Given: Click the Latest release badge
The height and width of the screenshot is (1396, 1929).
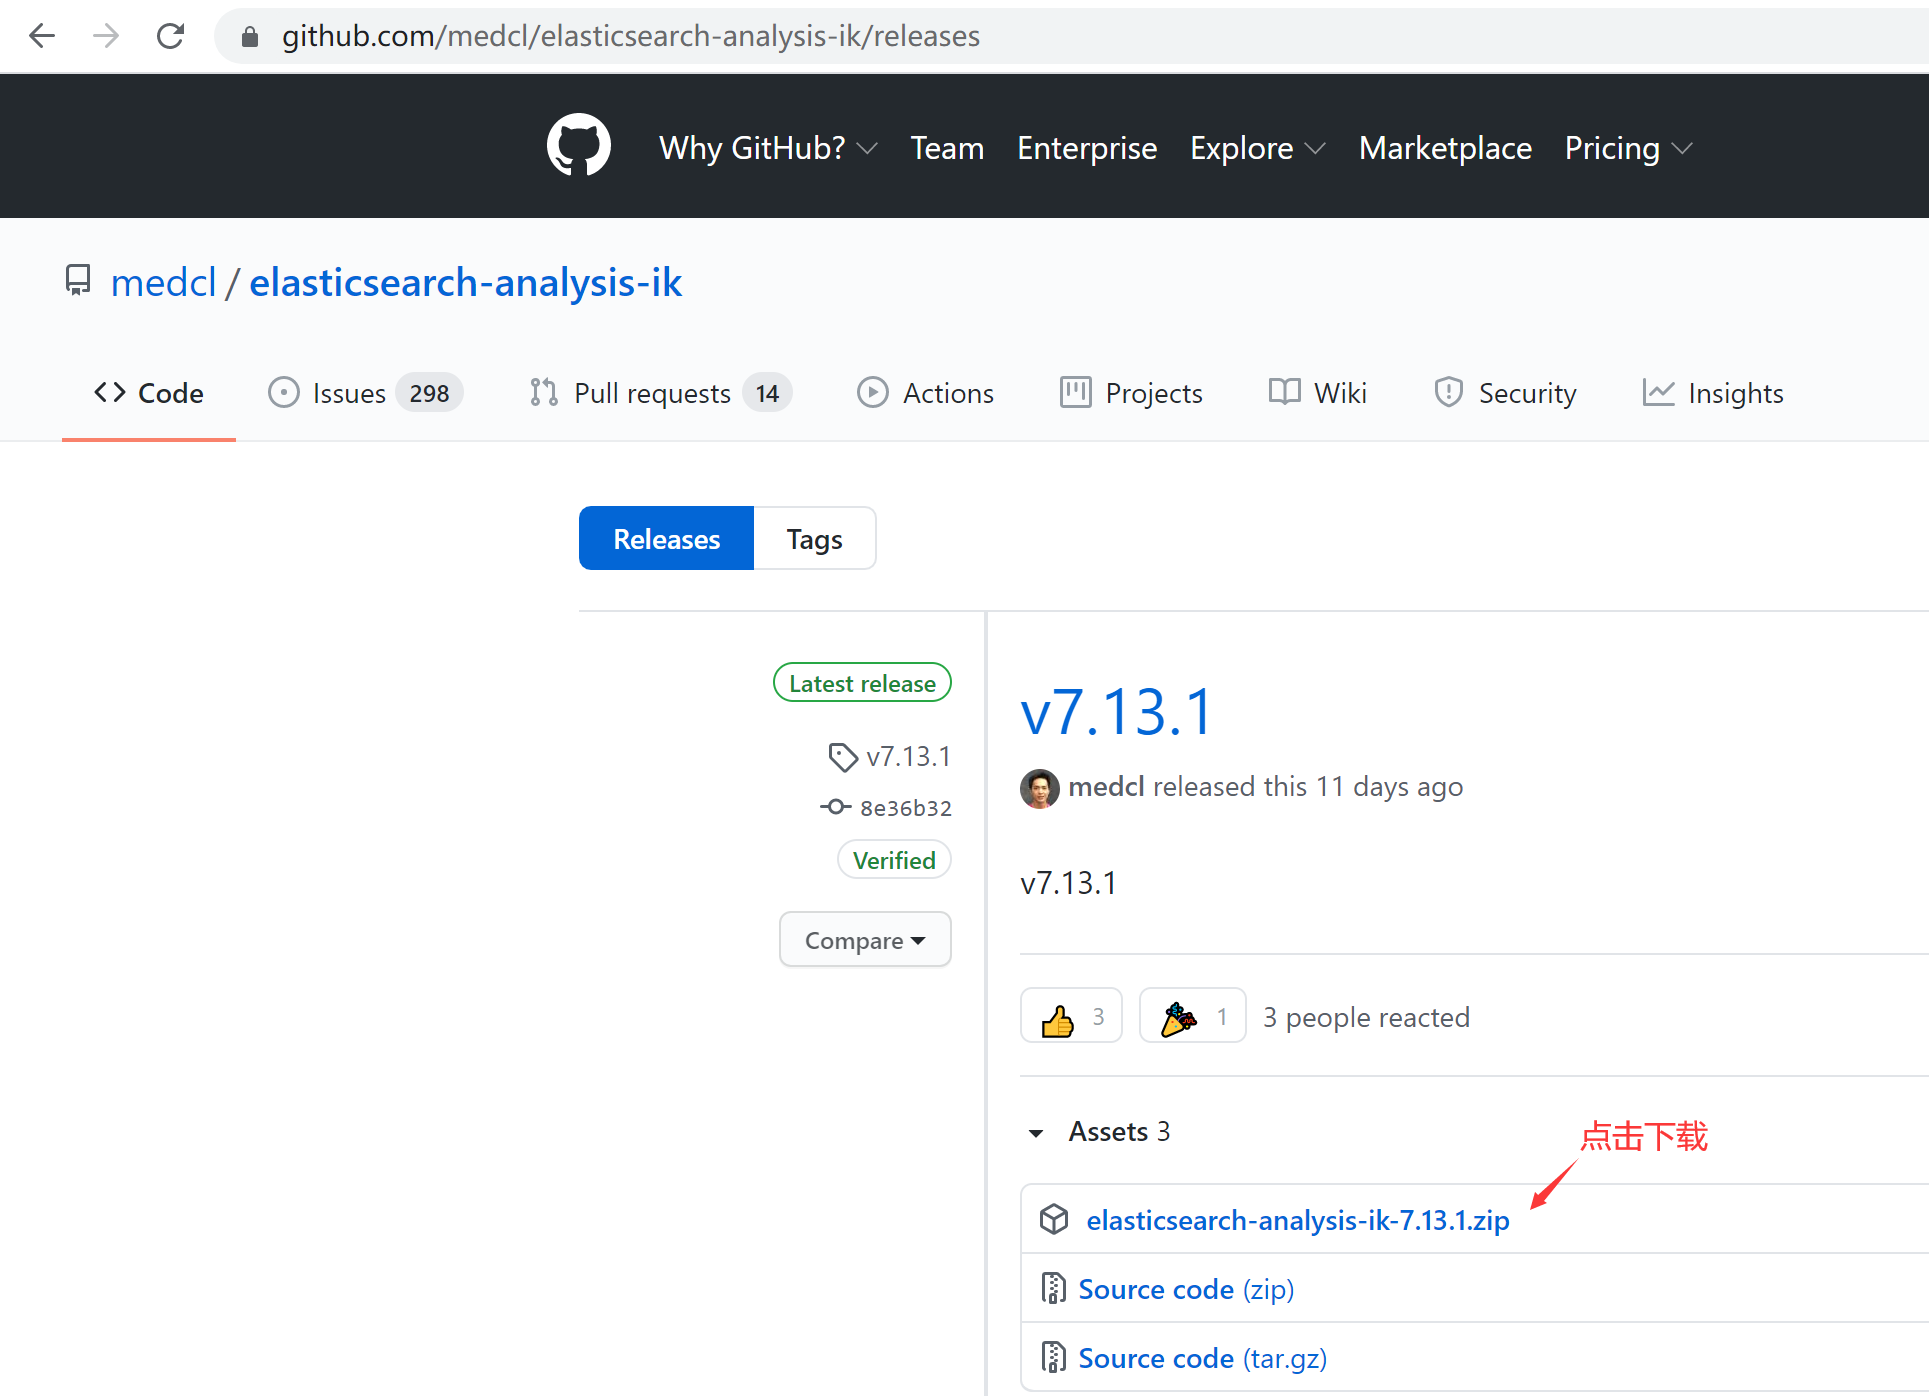Looking at the screenshot, I should click(862, 682).
